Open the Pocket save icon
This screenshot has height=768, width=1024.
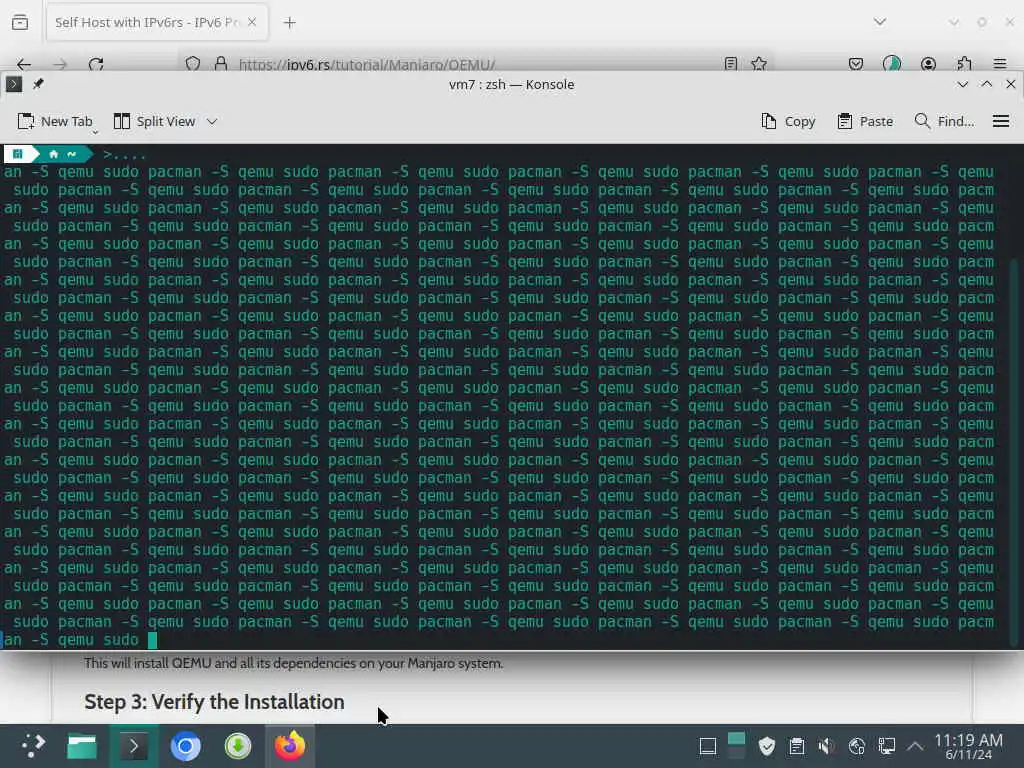(856, 64)
